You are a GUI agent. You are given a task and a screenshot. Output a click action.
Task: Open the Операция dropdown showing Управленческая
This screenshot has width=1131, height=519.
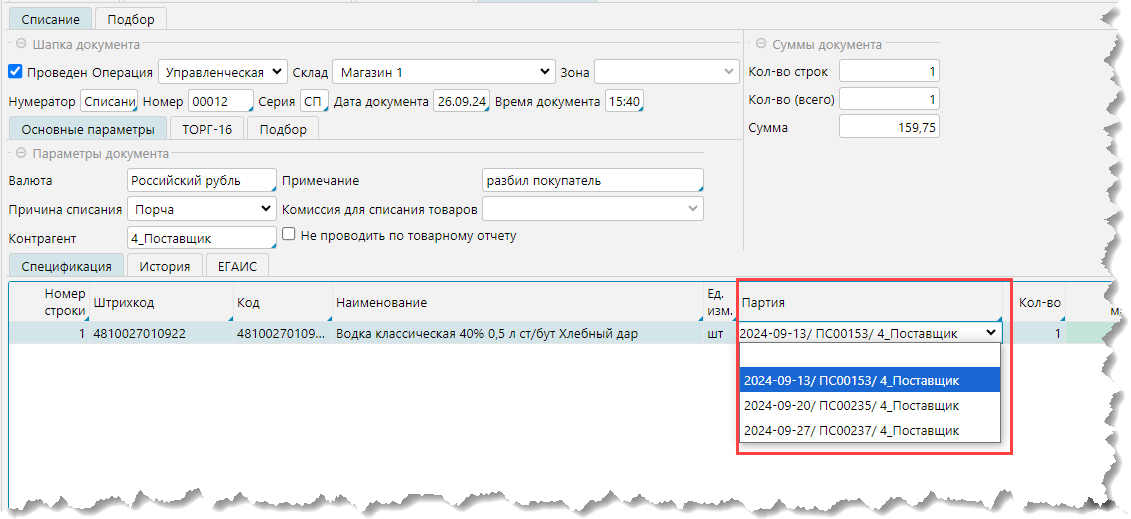click(223, 72)
